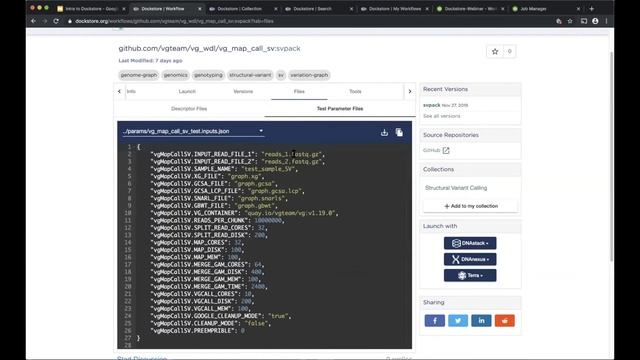This screenshot has height=360, width=640.
Task: Click the variation-graph label chip
Action: point(309,75)
